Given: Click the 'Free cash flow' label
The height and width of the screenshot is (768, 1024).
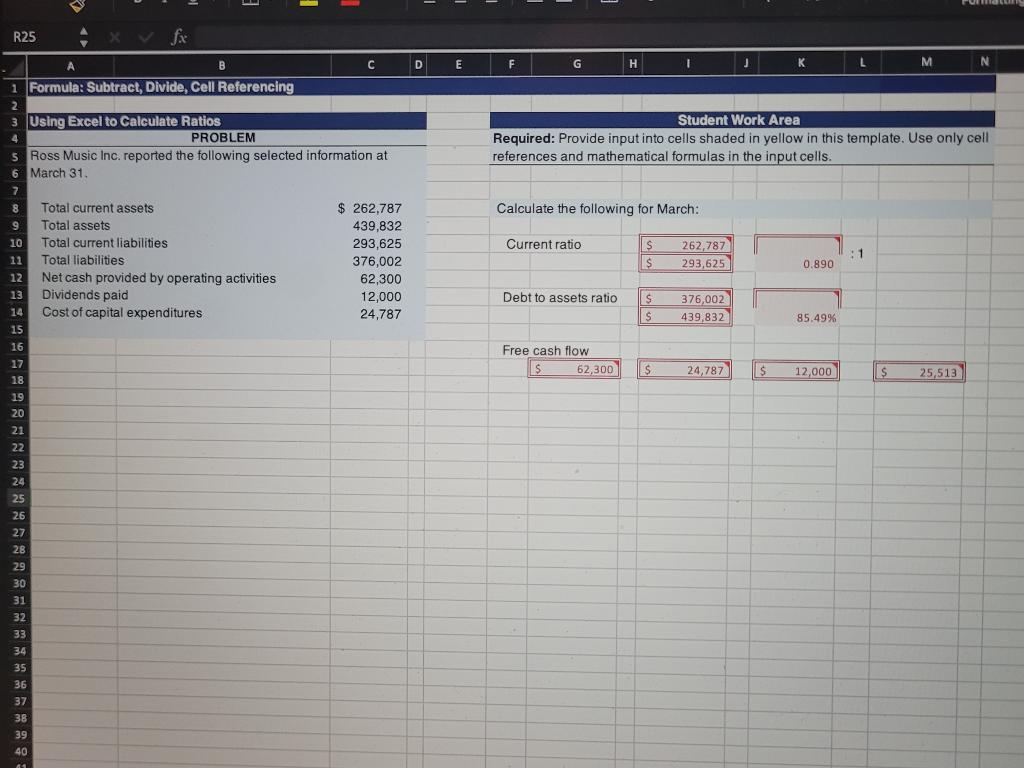Looking at the screenshot, I should tap(545, 351).
